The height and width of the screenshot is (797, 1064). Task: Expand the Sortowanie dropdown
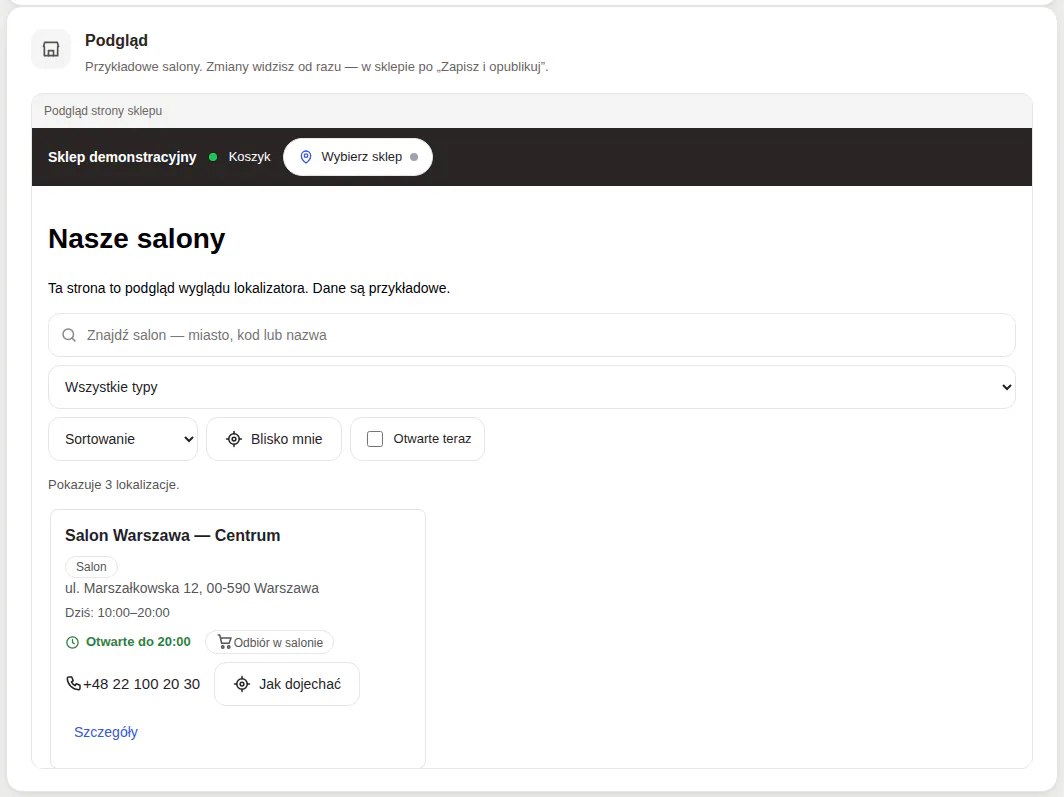(123, 439)
